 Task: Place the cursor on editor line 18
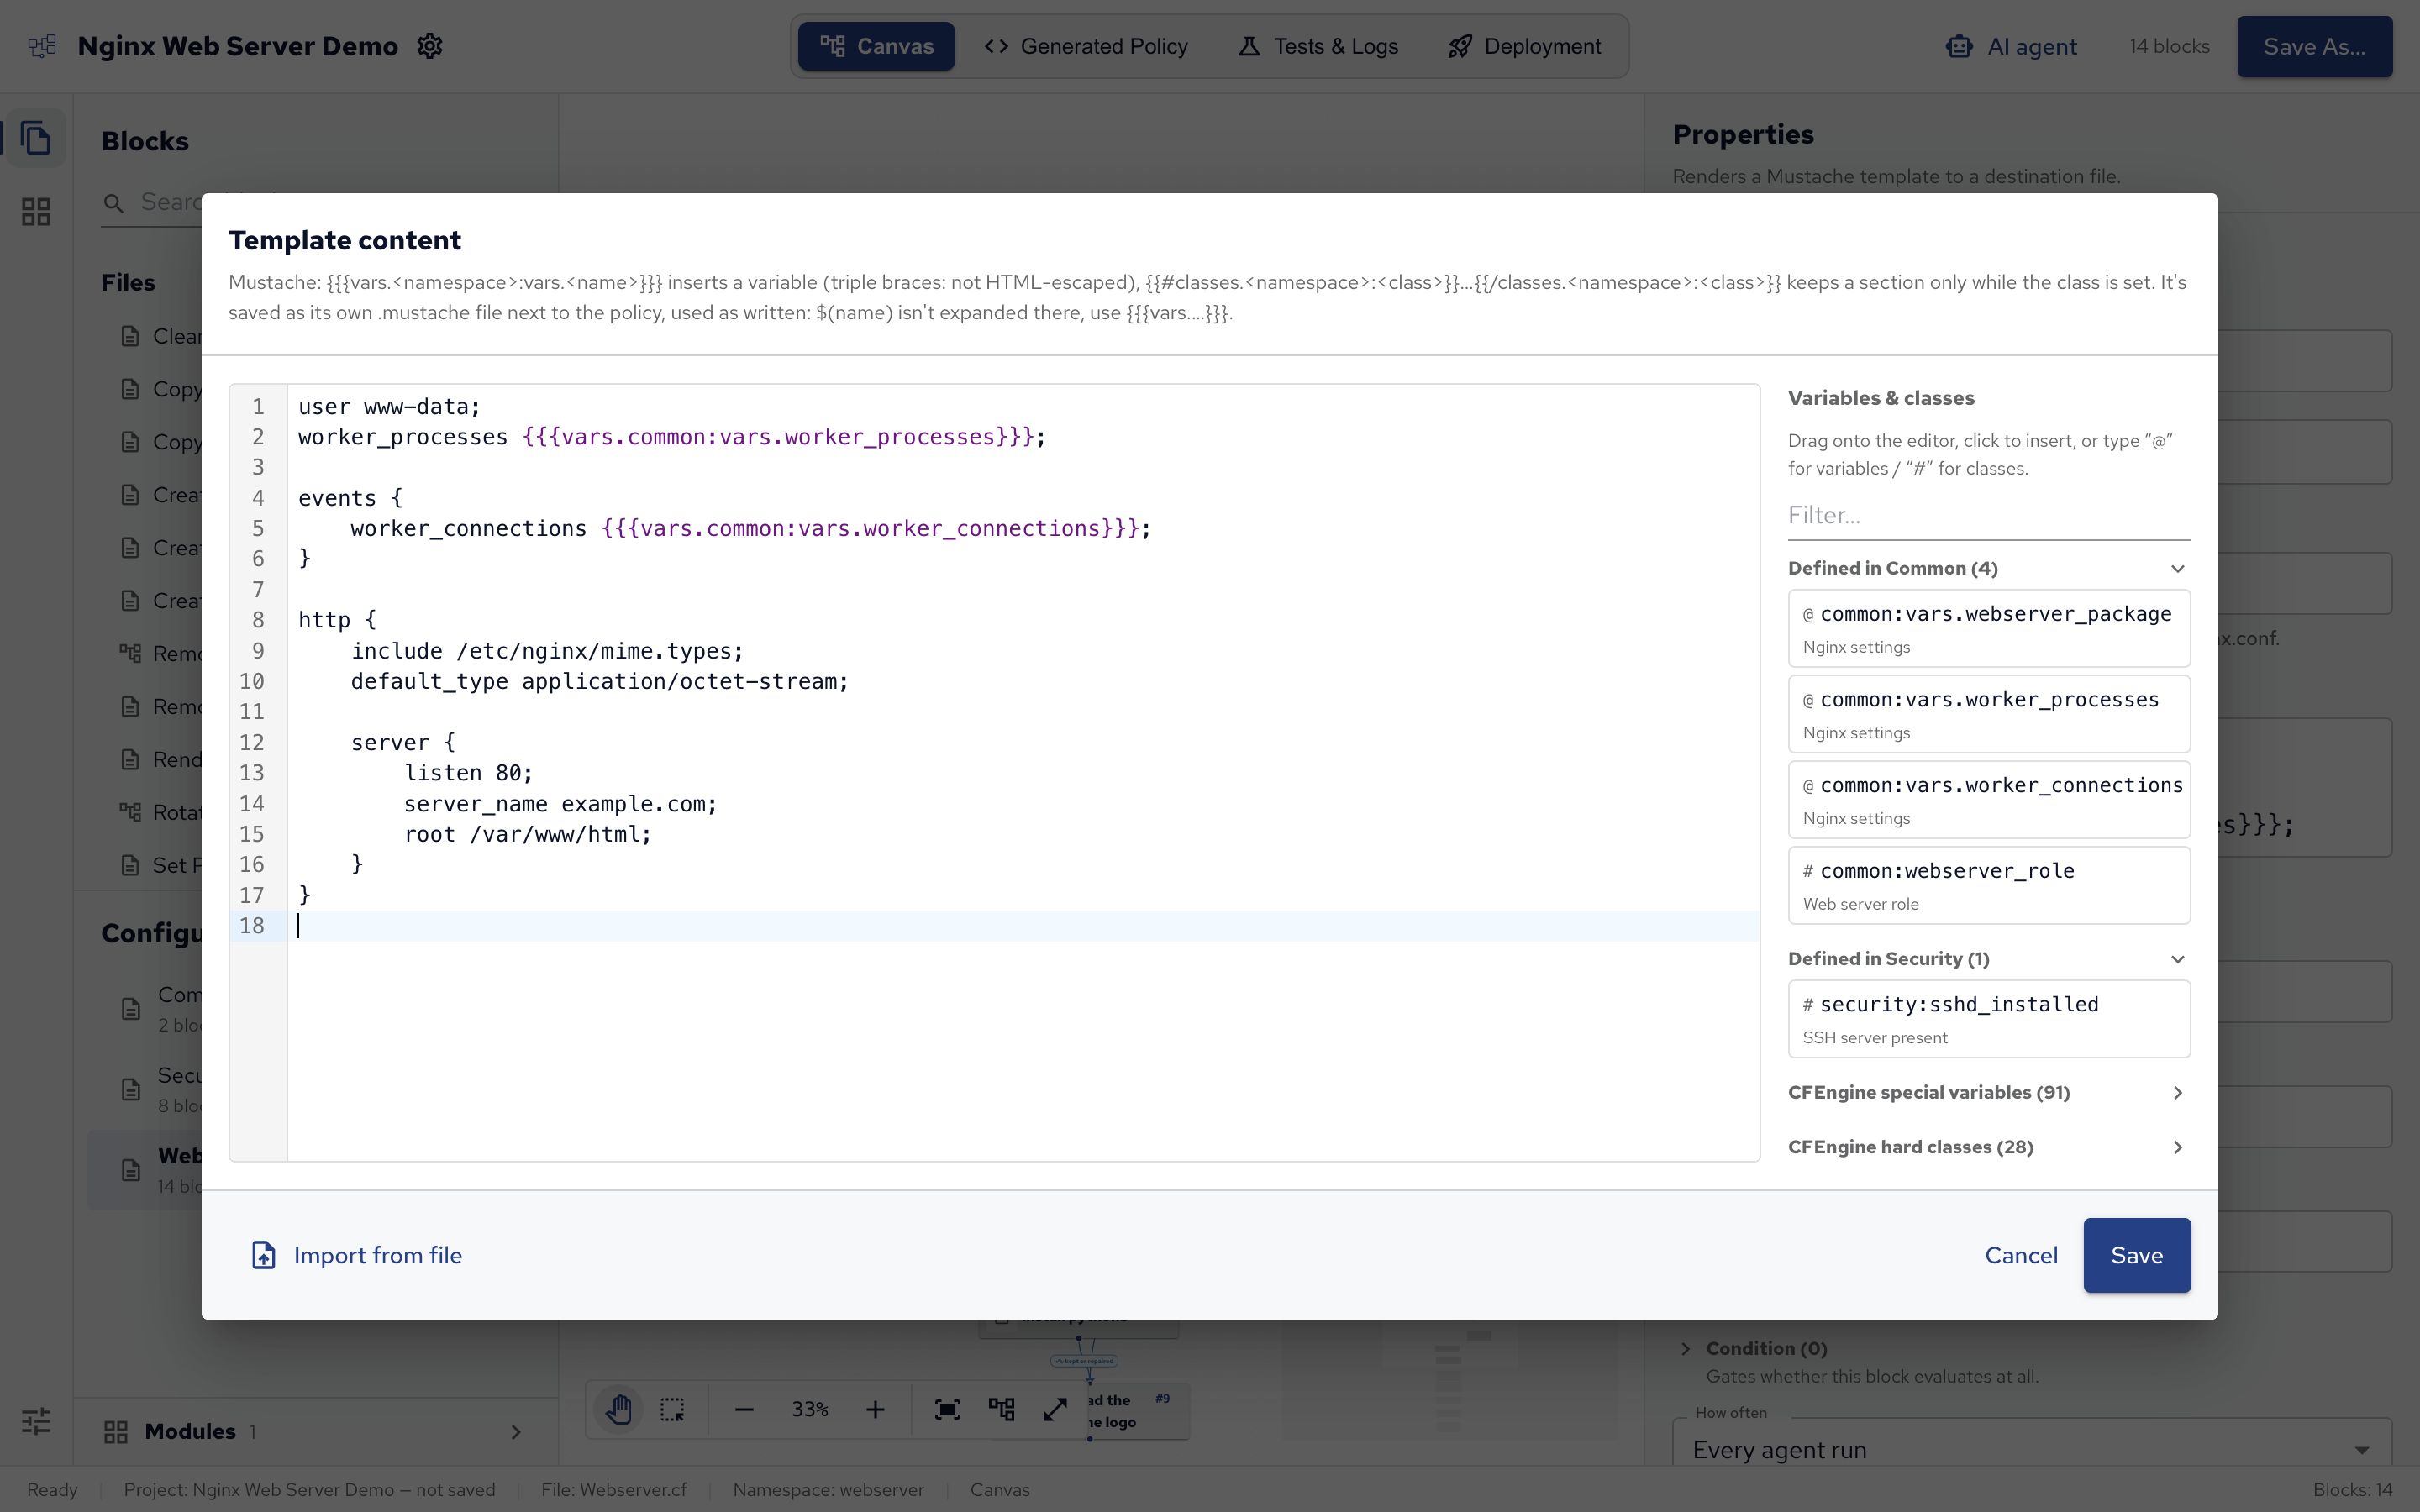pyautogui.click(x=1023, y=926)
